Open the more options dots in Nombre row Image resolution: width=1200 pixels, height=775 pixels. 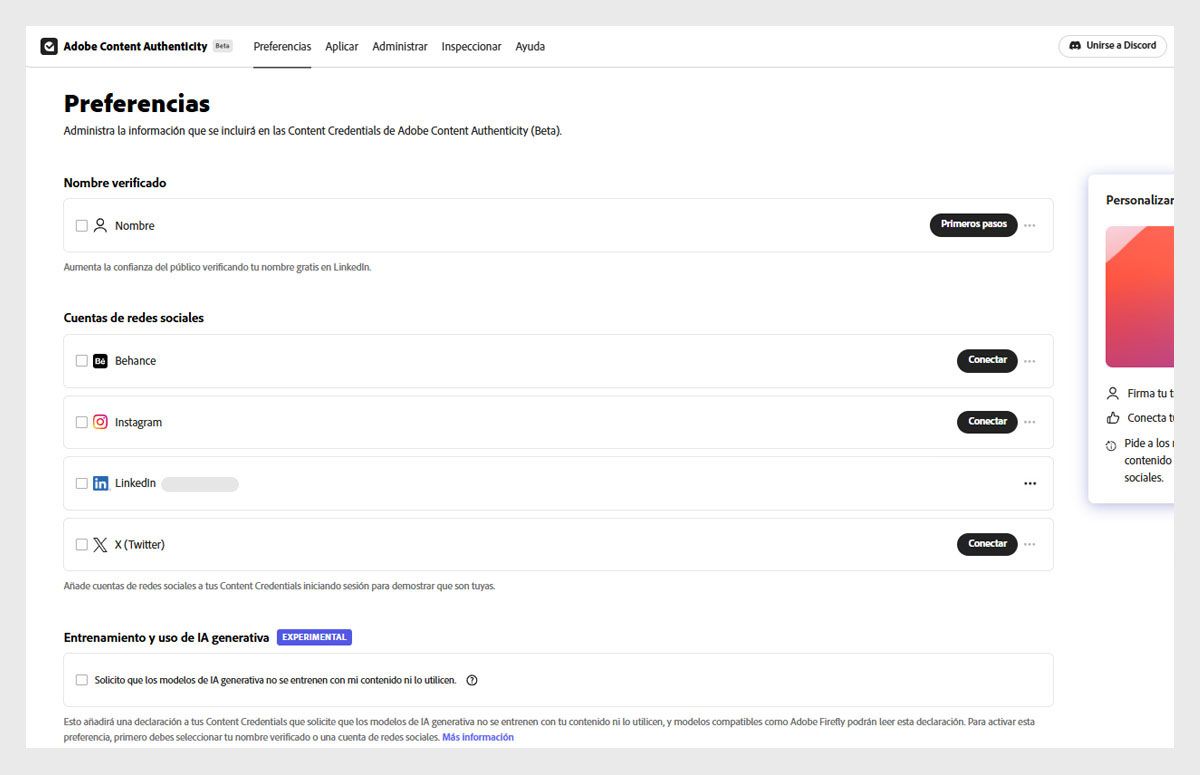tap(1030, 226)
